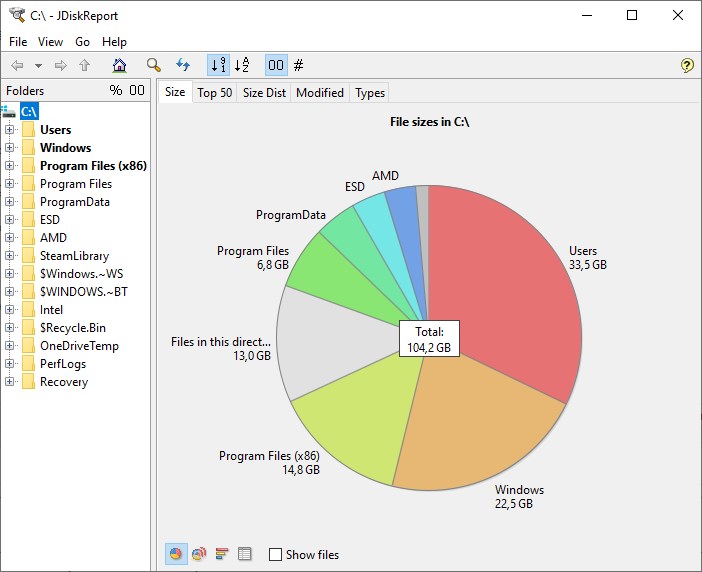Expand the SteamLibrary folder node
Image resolution: width=702 pixels, height=572 pixels.
click(x=10, y=256)
